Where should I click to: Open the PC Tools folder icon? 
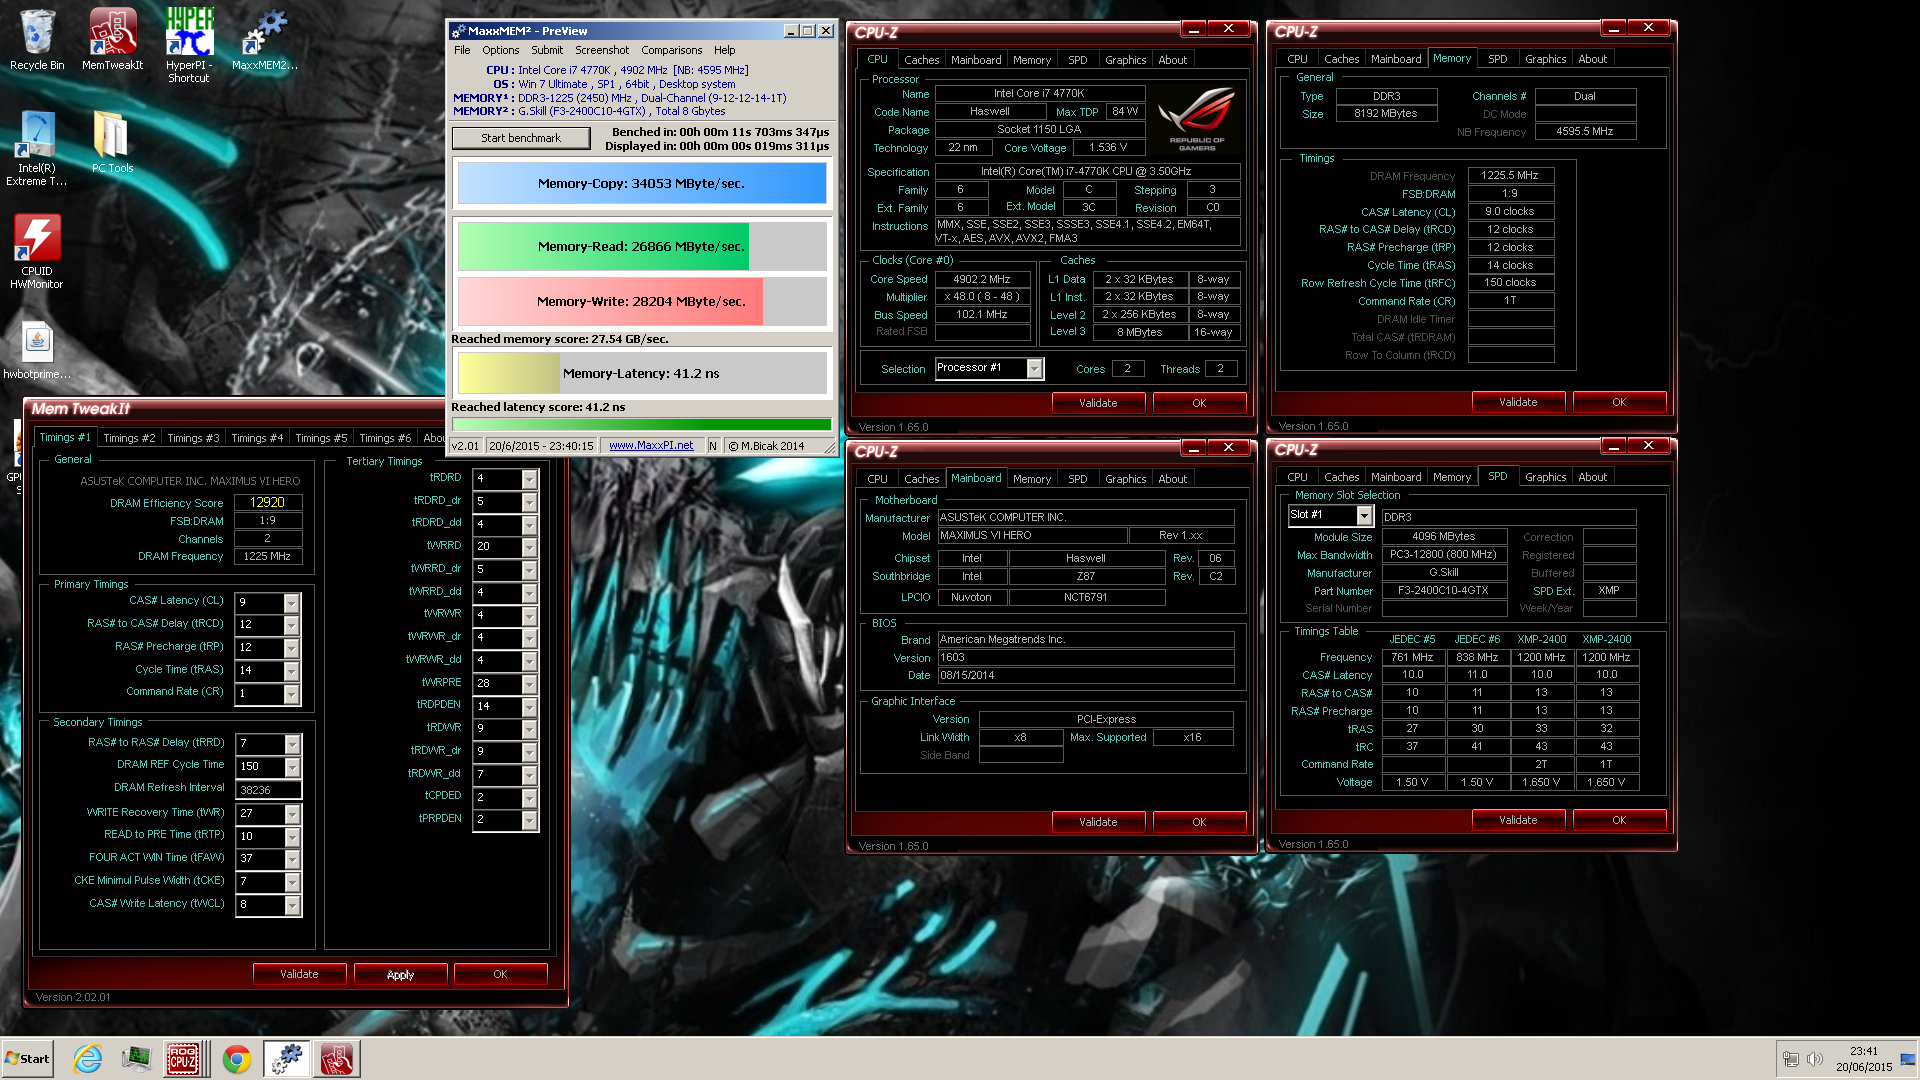point(112,142)
